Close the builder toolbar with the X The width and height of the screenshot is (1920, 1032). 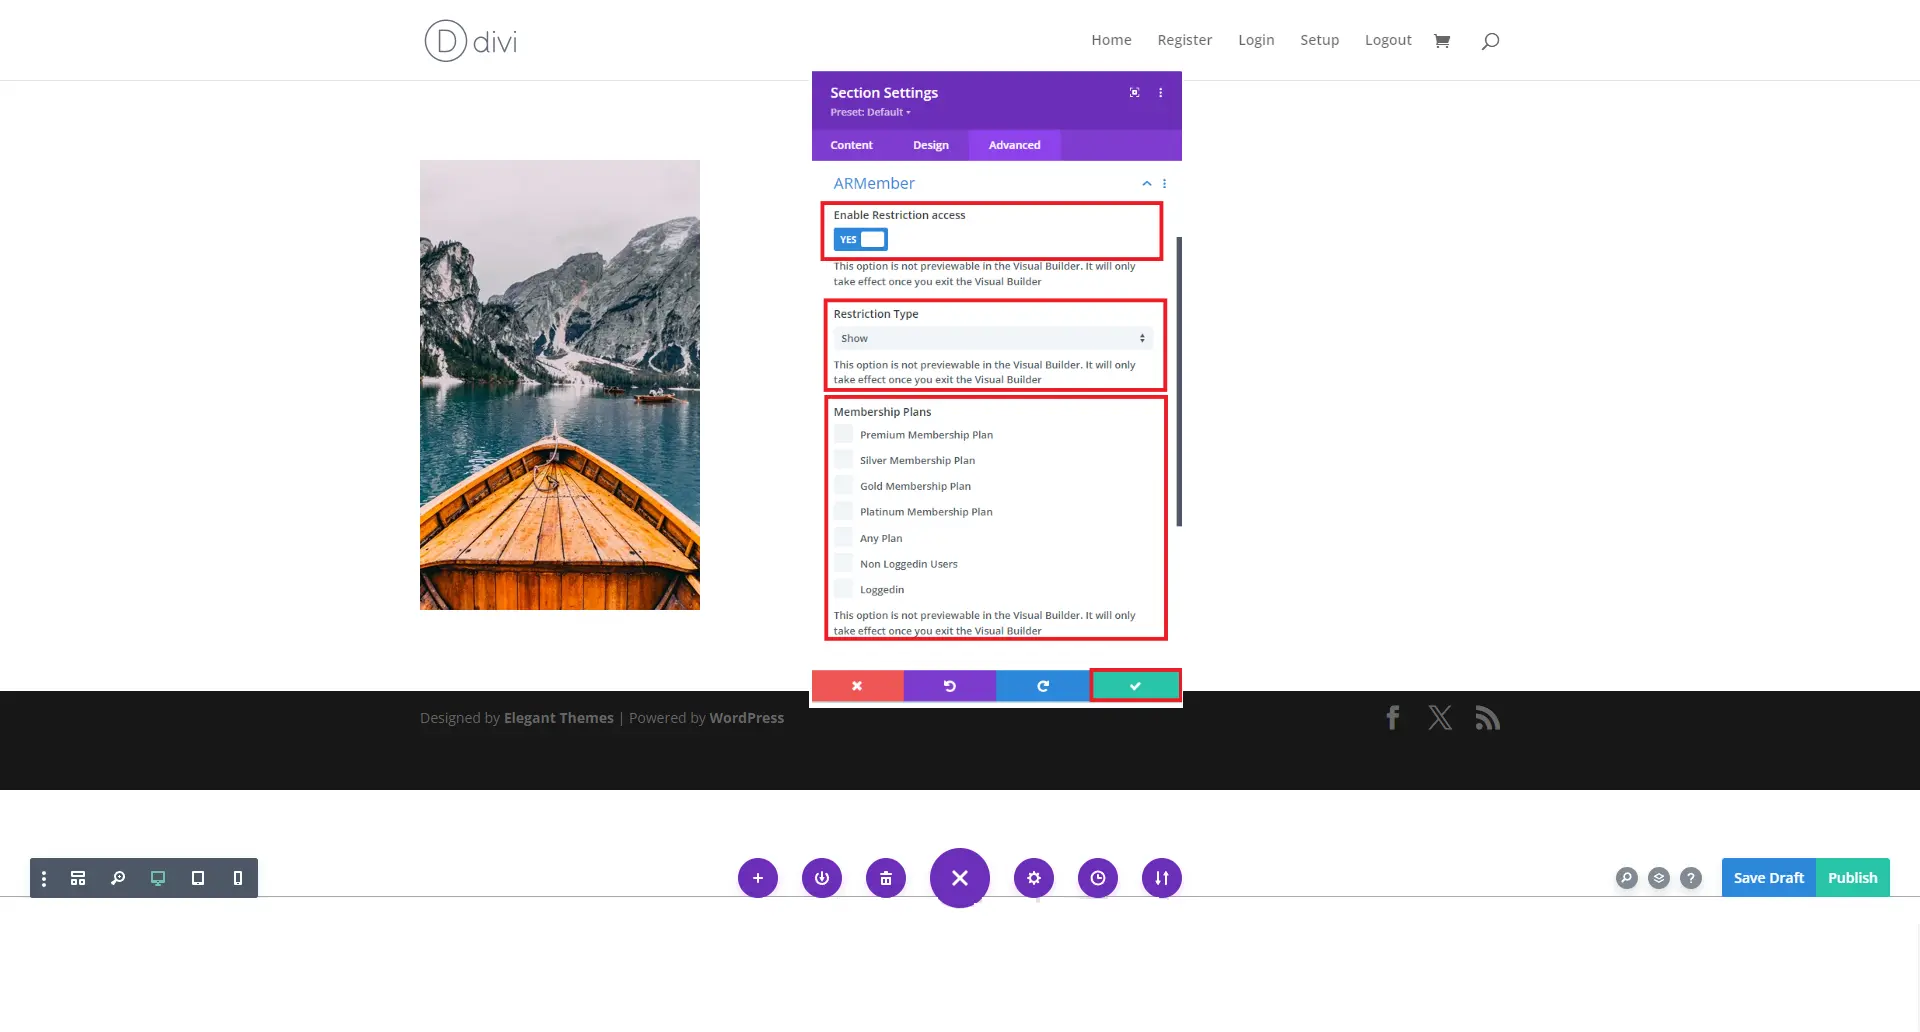coord(960,878)
